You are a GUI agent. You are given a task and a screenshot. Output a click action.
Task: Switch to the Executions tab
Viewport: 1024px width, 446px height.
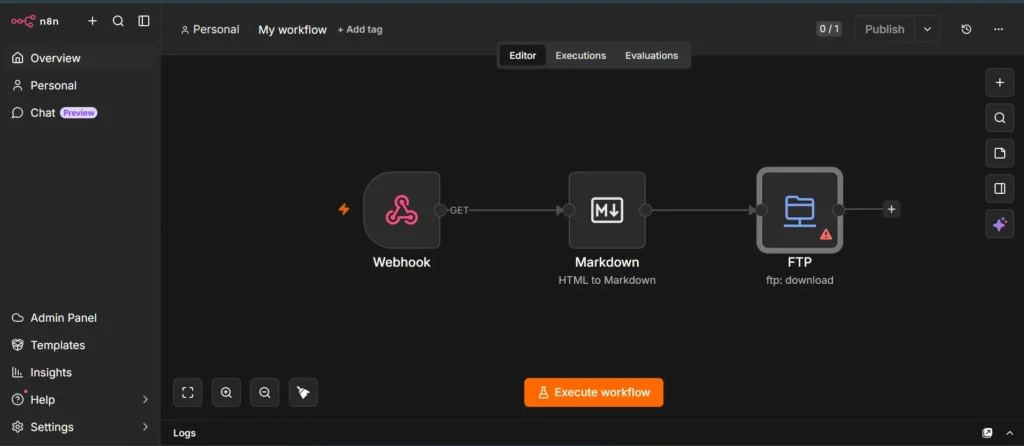point(581,56)
